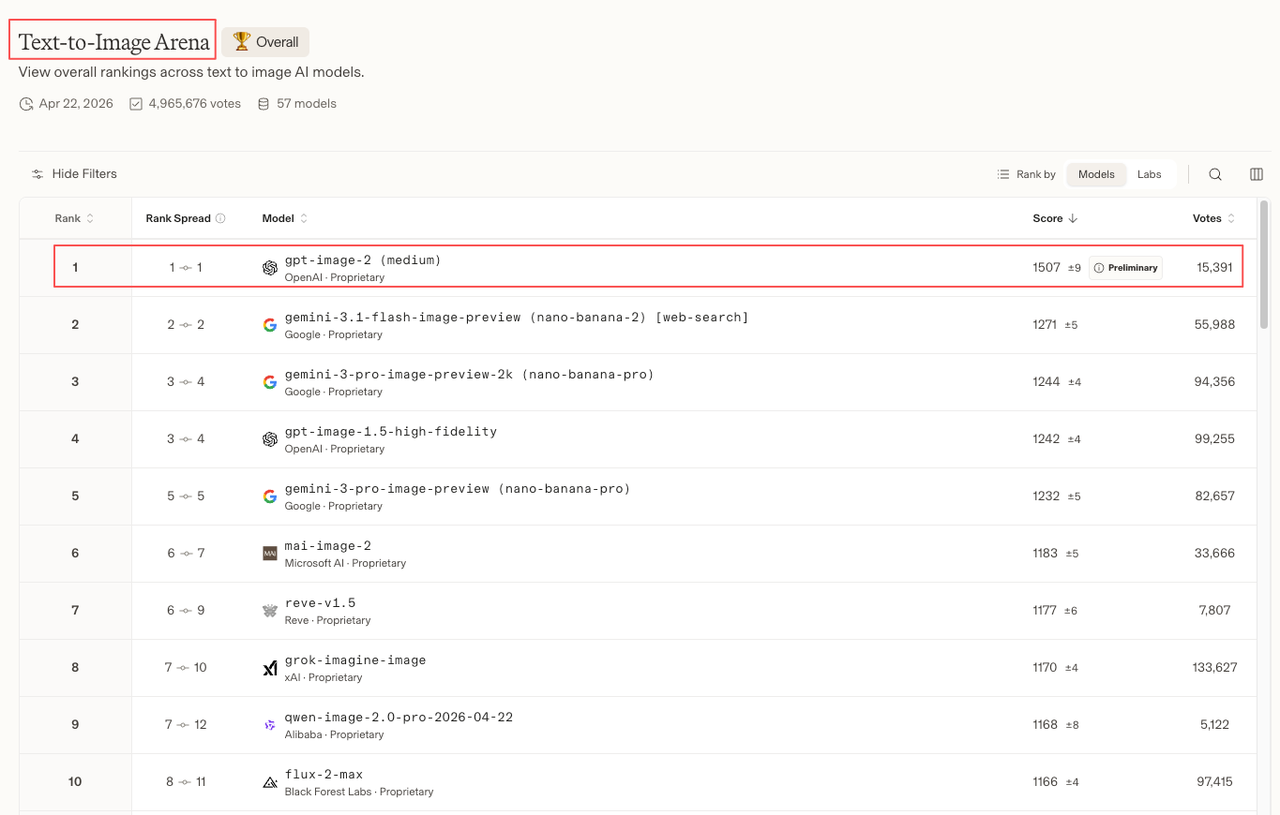Click the Overall category badge
The image size is (1280, 815).
coord(266,42)
